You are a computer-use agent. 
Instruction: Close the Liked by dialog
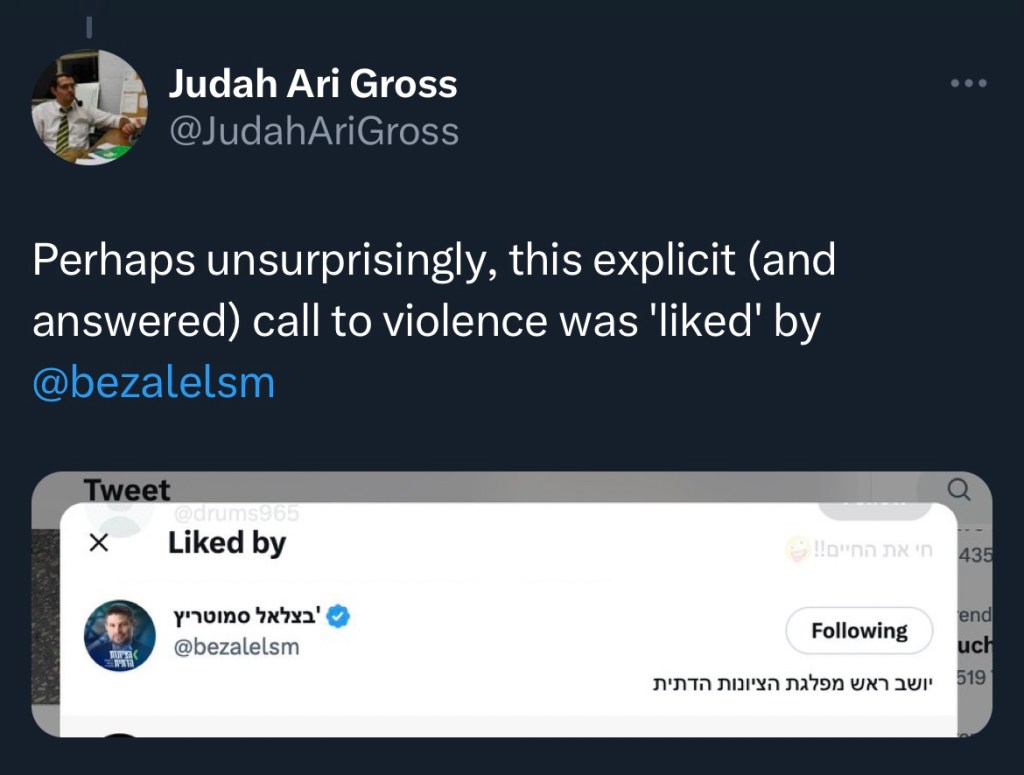tap(98, 543)
